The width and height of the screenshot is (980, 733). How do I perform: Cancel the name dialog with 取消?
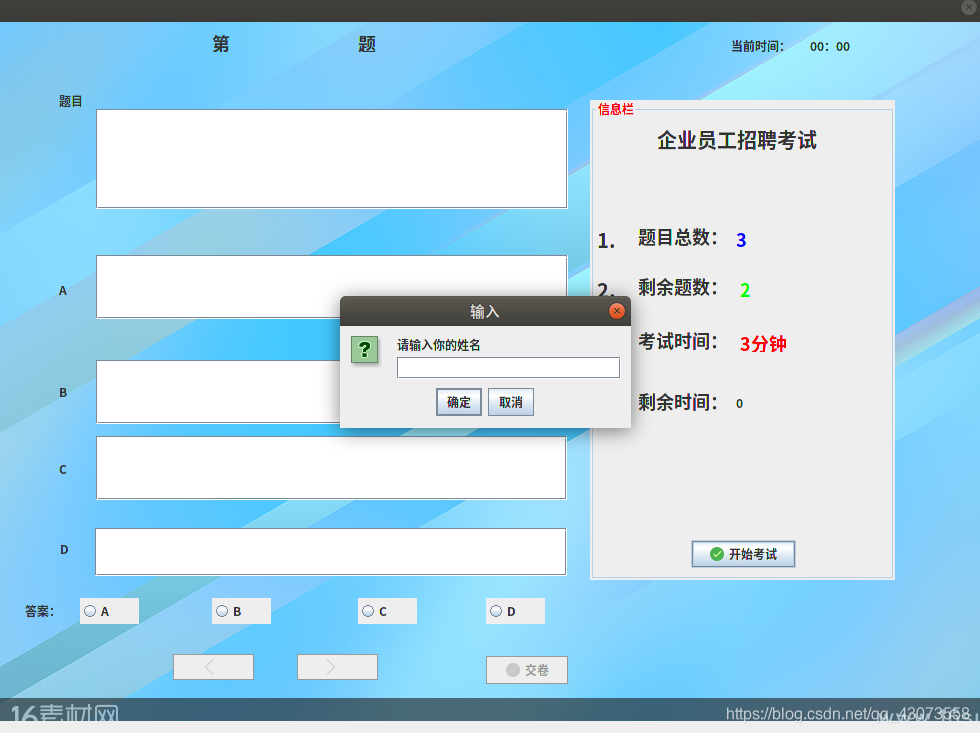coord(511,402)
